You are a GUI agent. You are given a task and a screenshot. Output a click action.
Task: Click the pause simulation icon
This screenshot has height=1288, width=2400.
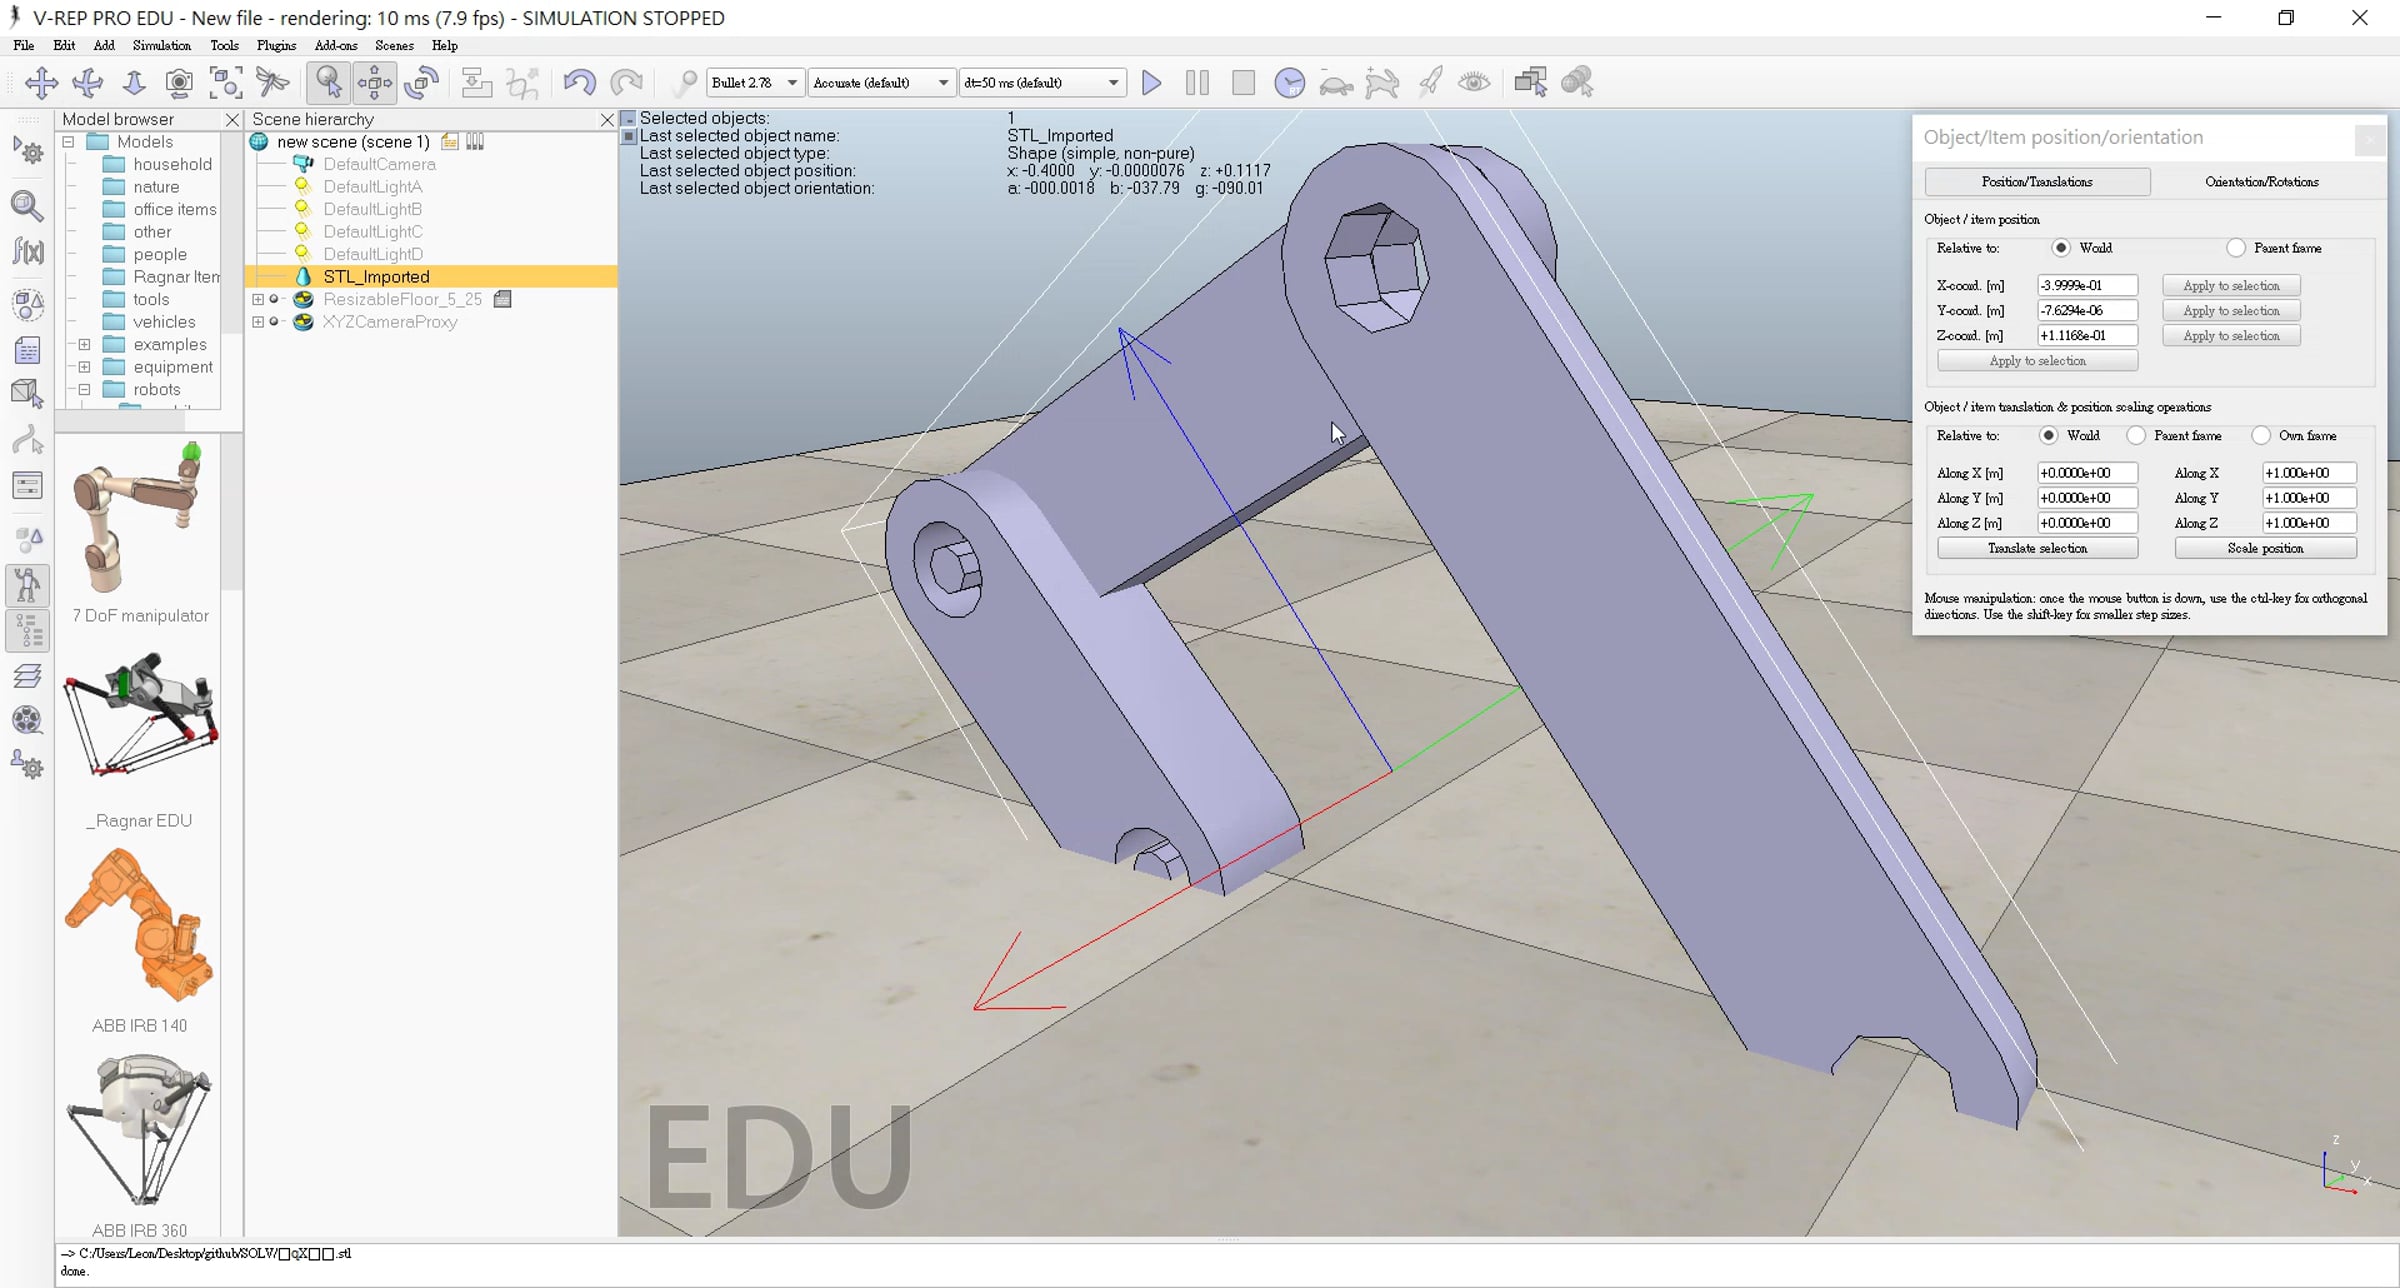pyautogui.click(x=1197, y=83)
